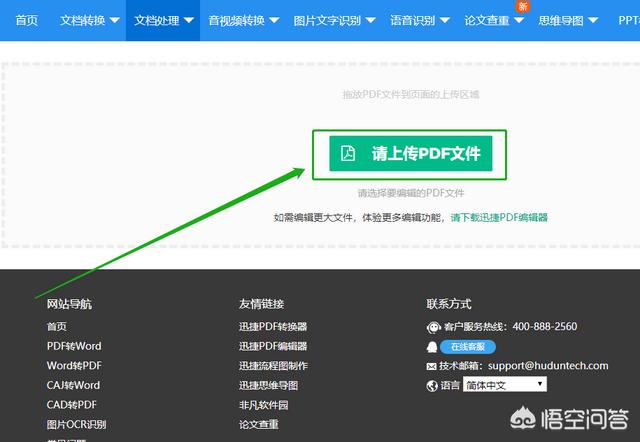Click the customer service hotline headset icon
Image resolution: width=640 pixels, height=442 pixels.
433,327
